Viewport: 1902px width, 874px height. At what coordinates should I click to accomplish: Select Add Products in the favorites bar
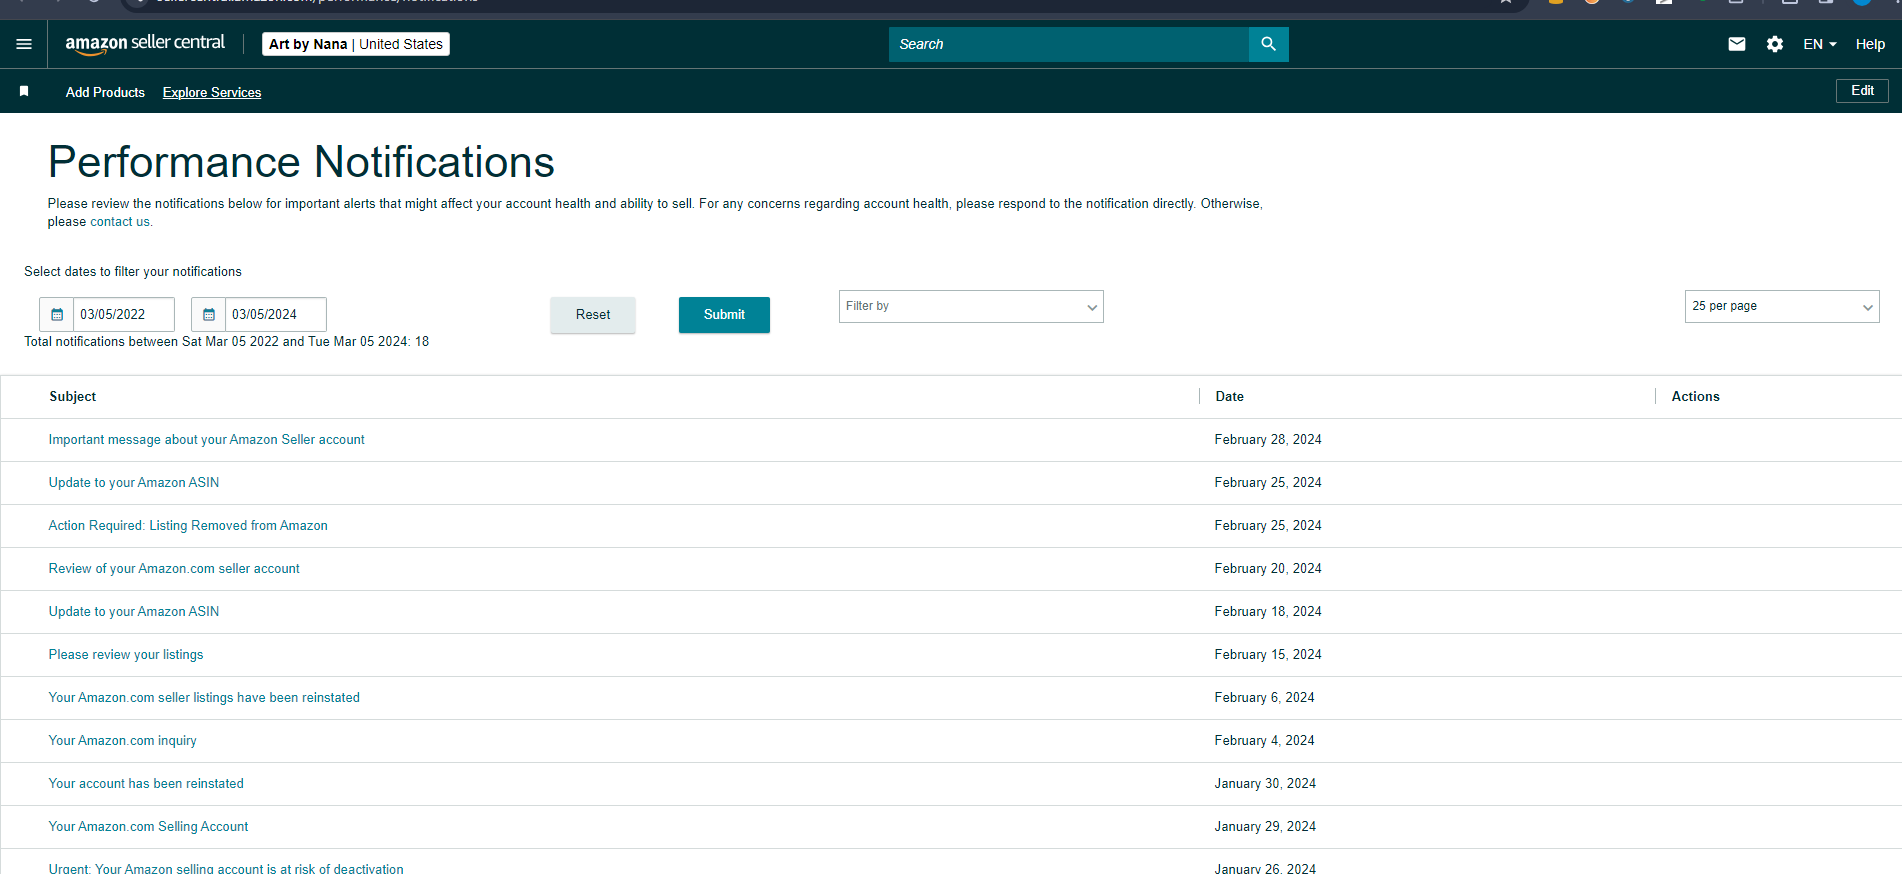(x=105, y=92)
